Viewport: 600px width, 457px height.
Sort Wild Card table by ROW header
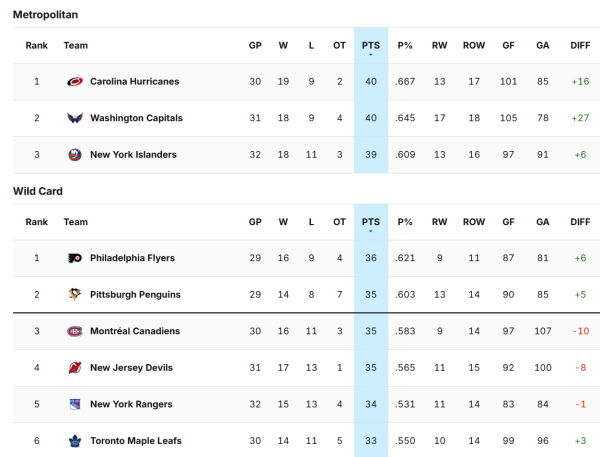pos(474,222)
